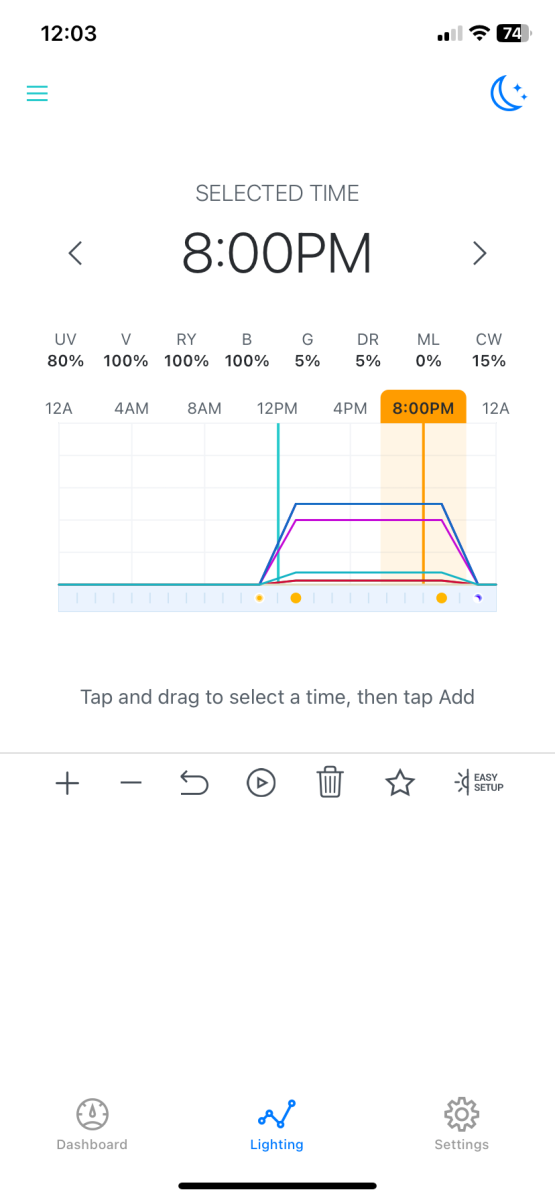555x1200 pixels.
Task: Select the ML 0% channel
Action: point(428,350)
